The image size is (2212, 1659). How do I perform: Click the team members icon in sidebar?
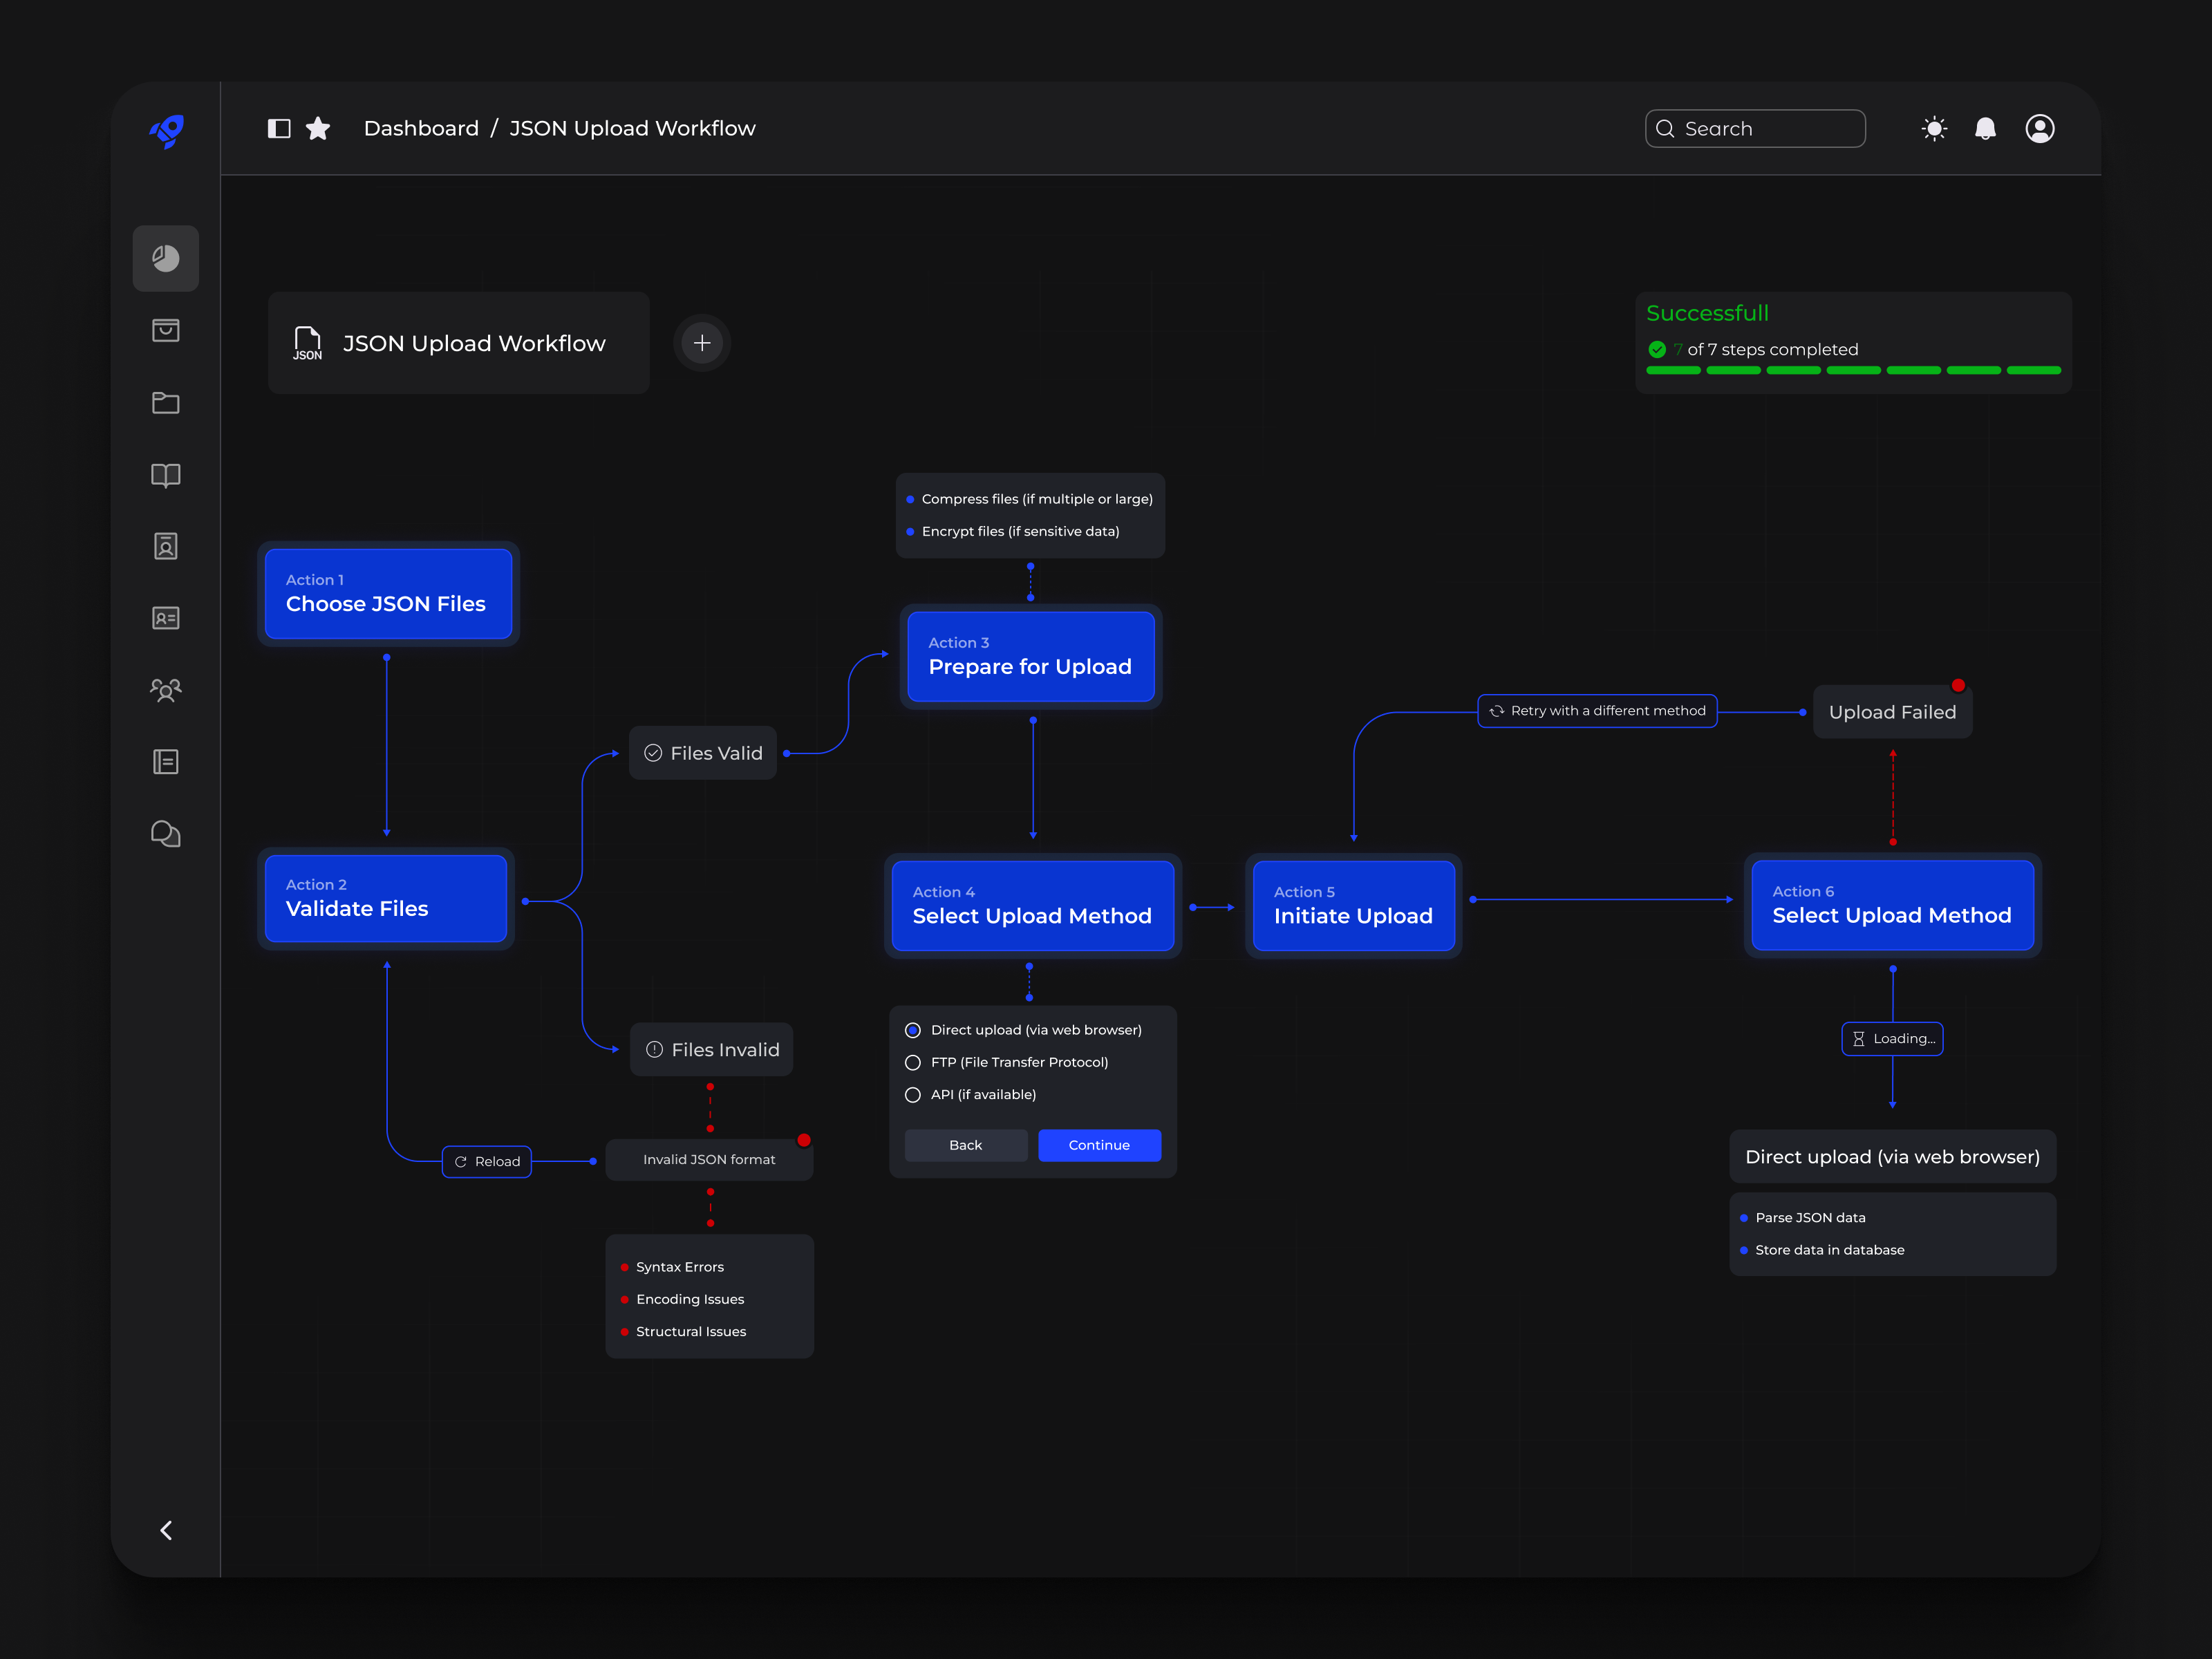point(165,689)
